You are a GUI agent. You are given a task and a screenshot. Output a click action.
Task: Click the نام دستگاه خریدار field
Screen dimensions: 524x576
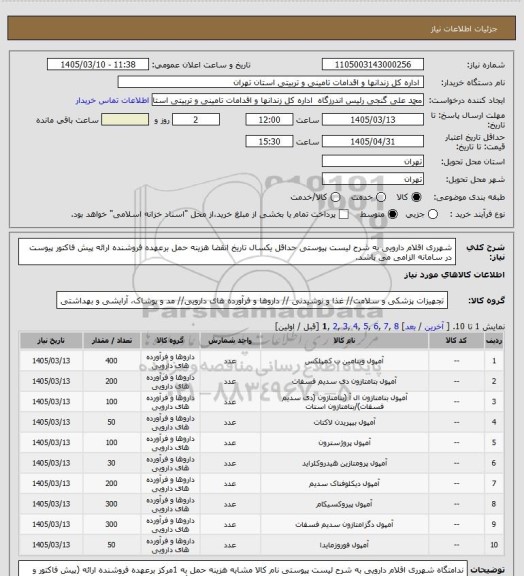coord(270,82)
